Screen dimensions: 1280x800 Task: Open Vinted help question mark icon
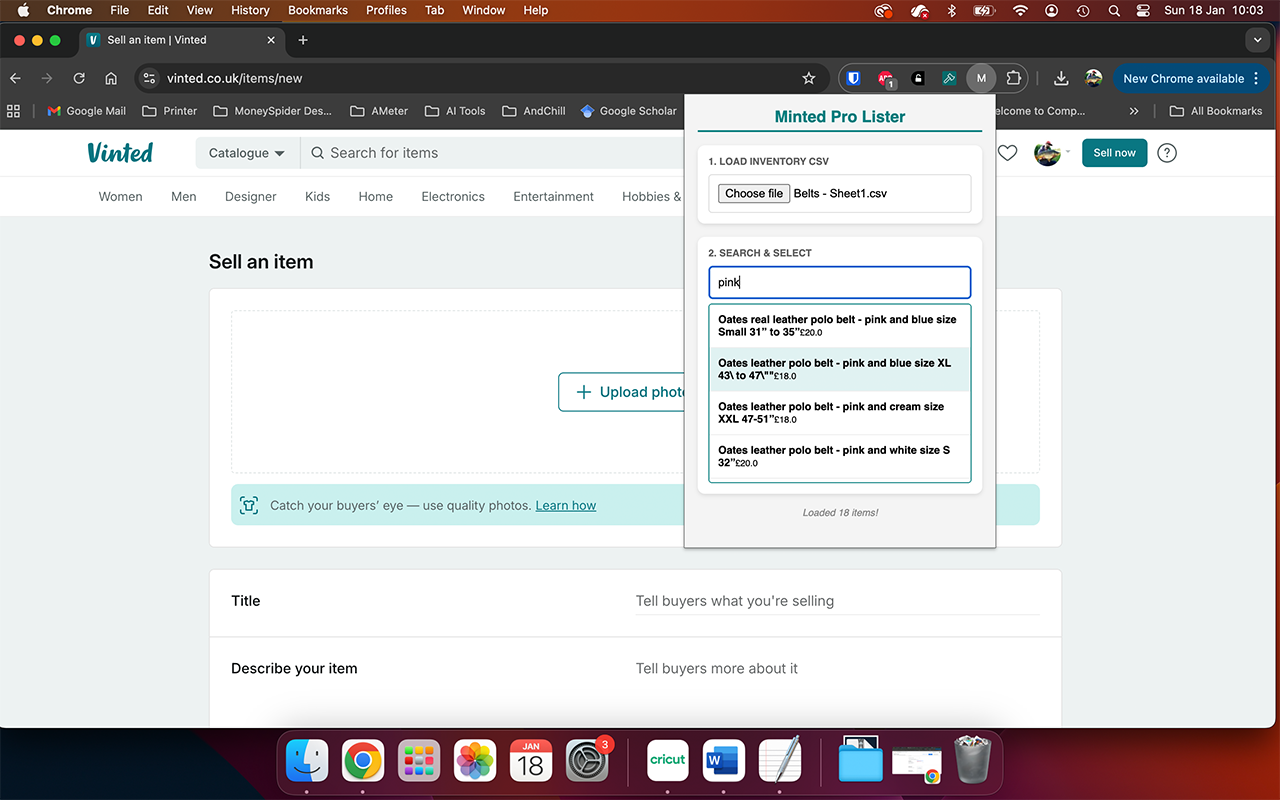1167,153
